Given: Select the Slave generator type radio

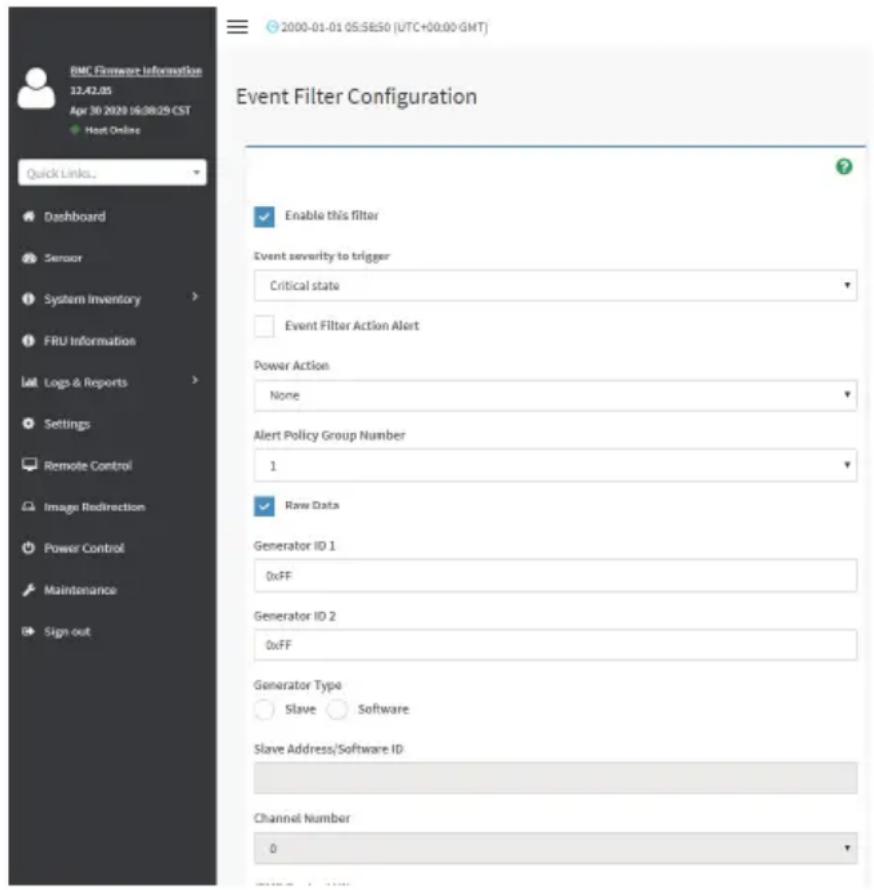Looking at the screenshot, I should click(x=264, y=710).
